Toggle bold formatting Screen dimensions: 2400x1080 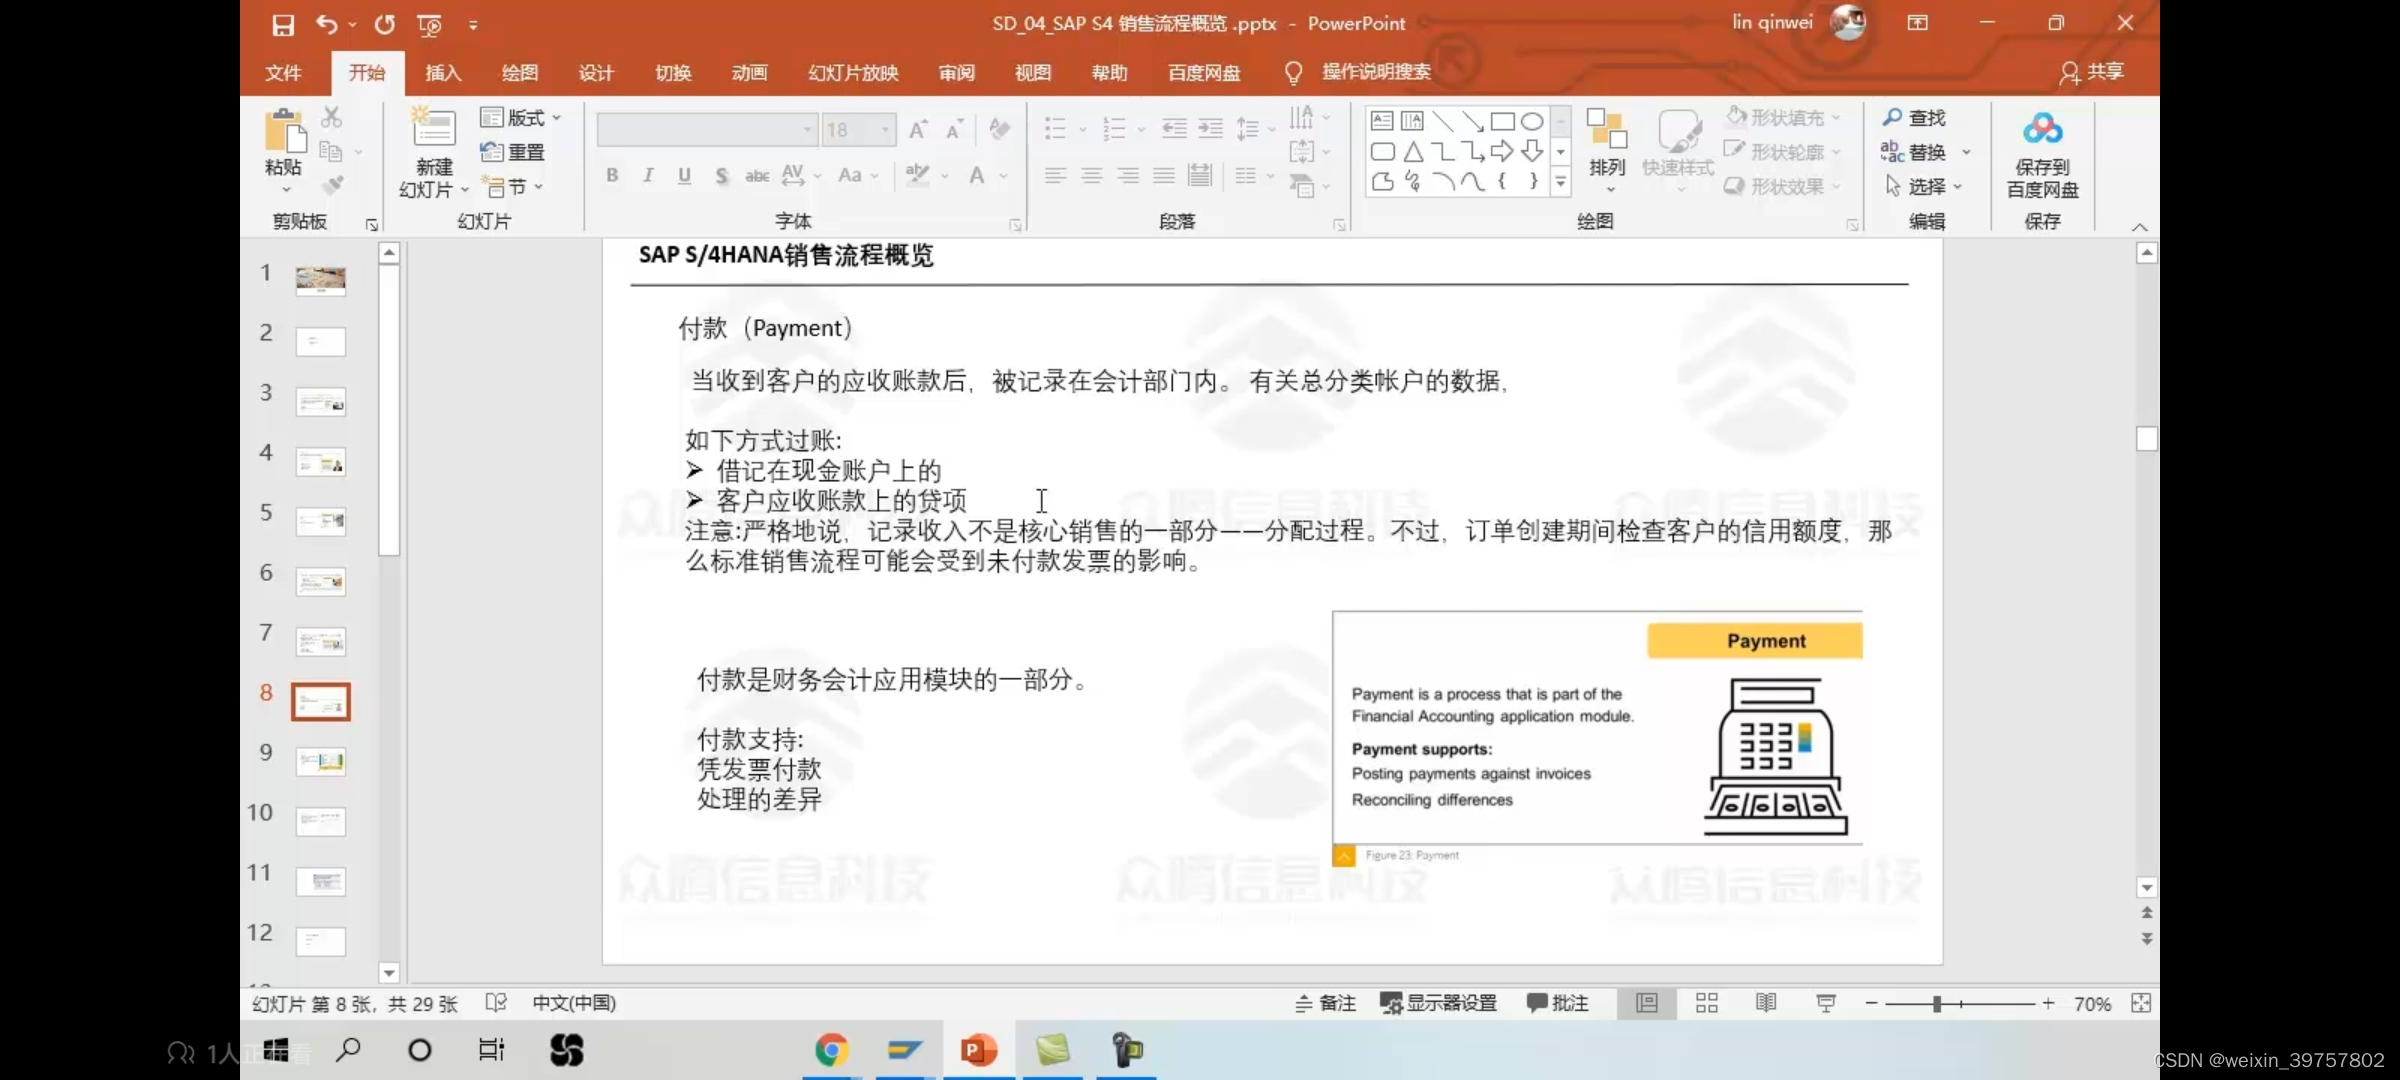(612, 175)
